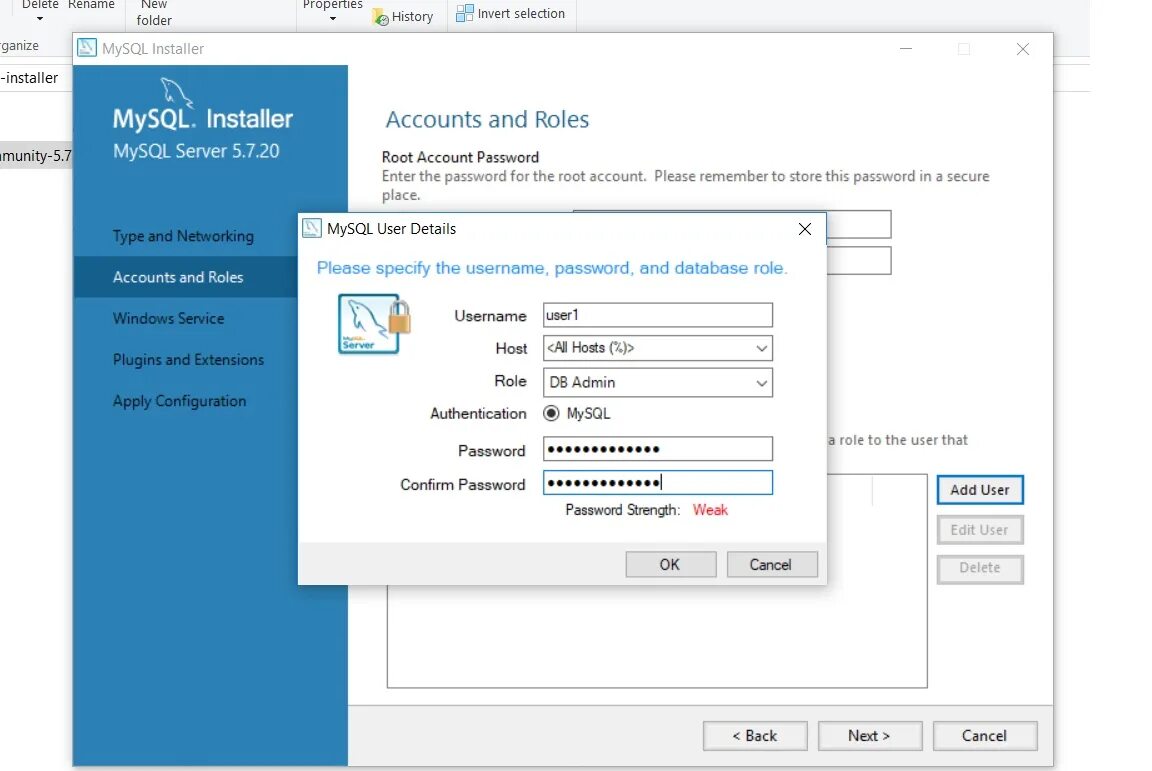Screen dimensions: 1152x771
Task: Minimize the MySQL Installer window
Action: 906,49
